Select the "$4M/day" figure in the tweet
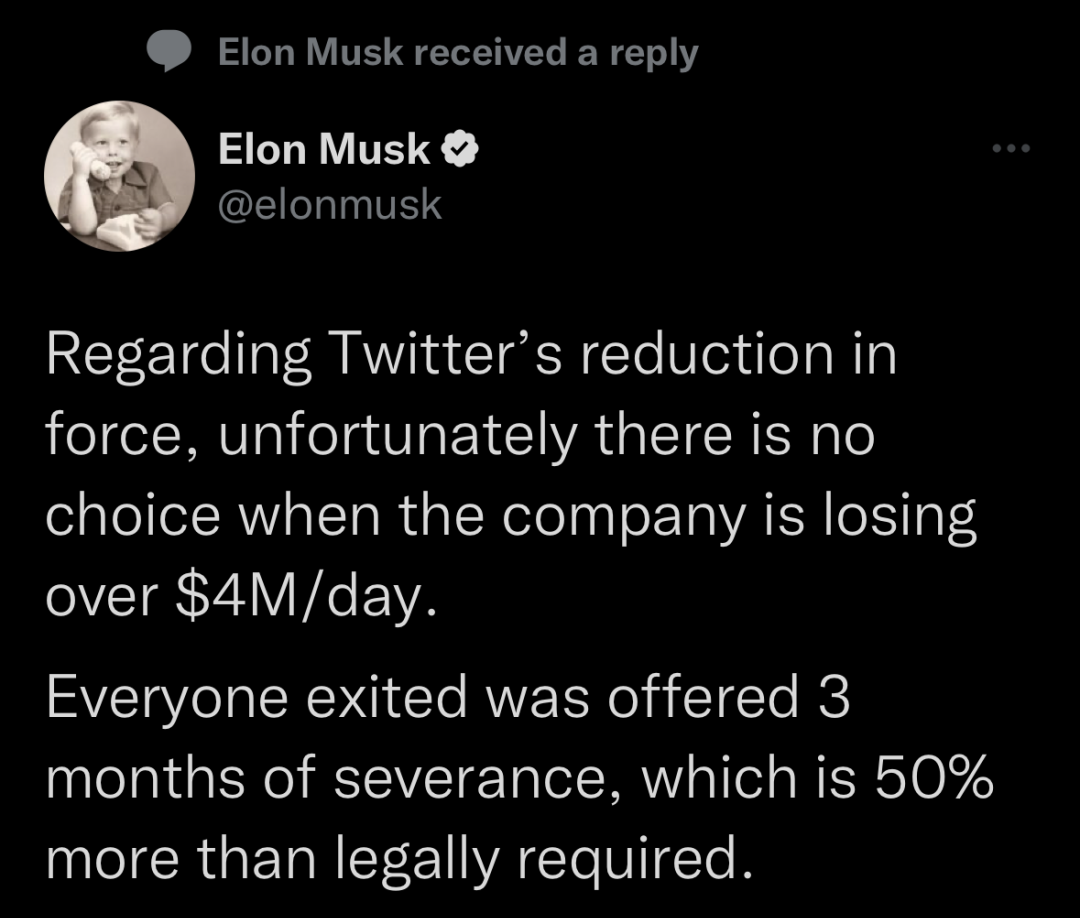This screenshot has height=918, width=1080. point(296,599)
